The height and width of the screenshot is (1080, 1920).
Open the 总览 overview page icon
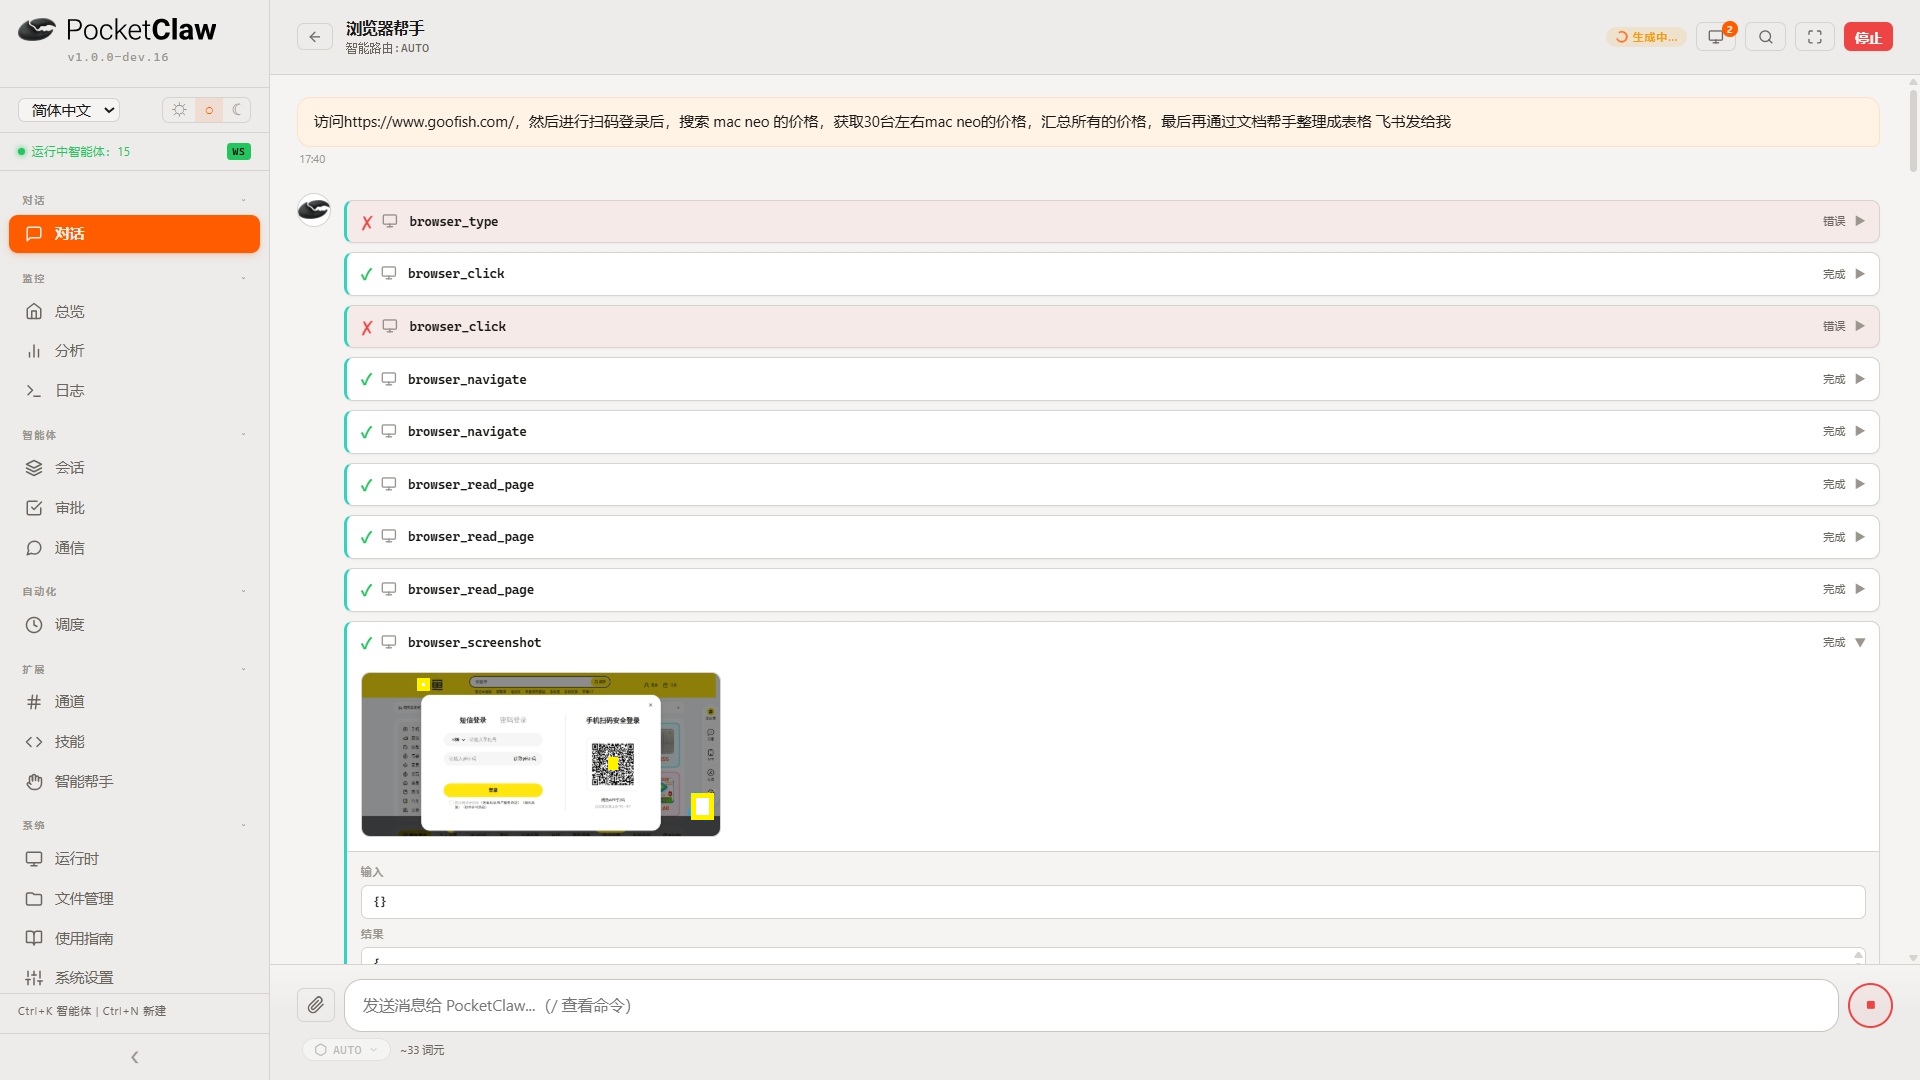click(34, 312)
